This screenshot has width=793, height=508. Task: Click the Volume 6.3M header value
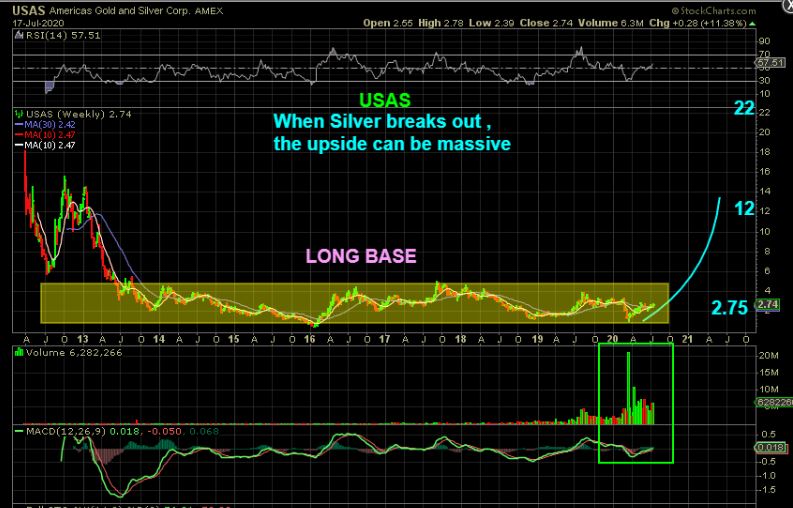(x=610, y=23)
